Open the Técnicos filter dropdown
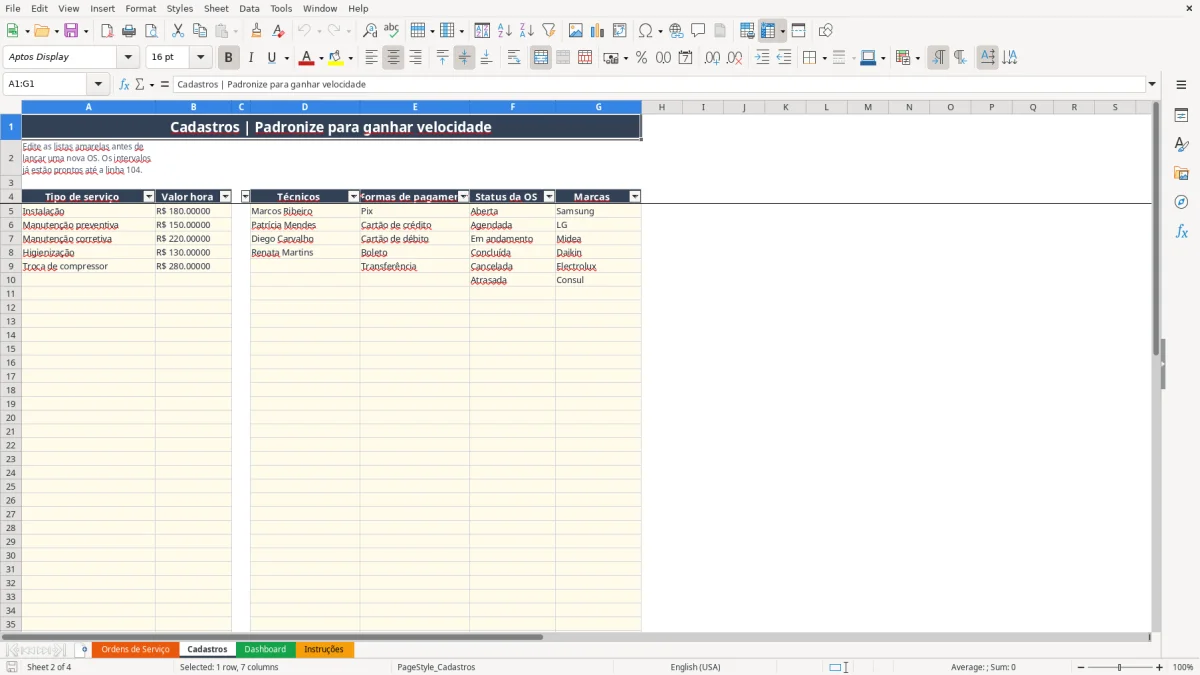This screenshot has height=675, width=1200. (x=353, y=197)
